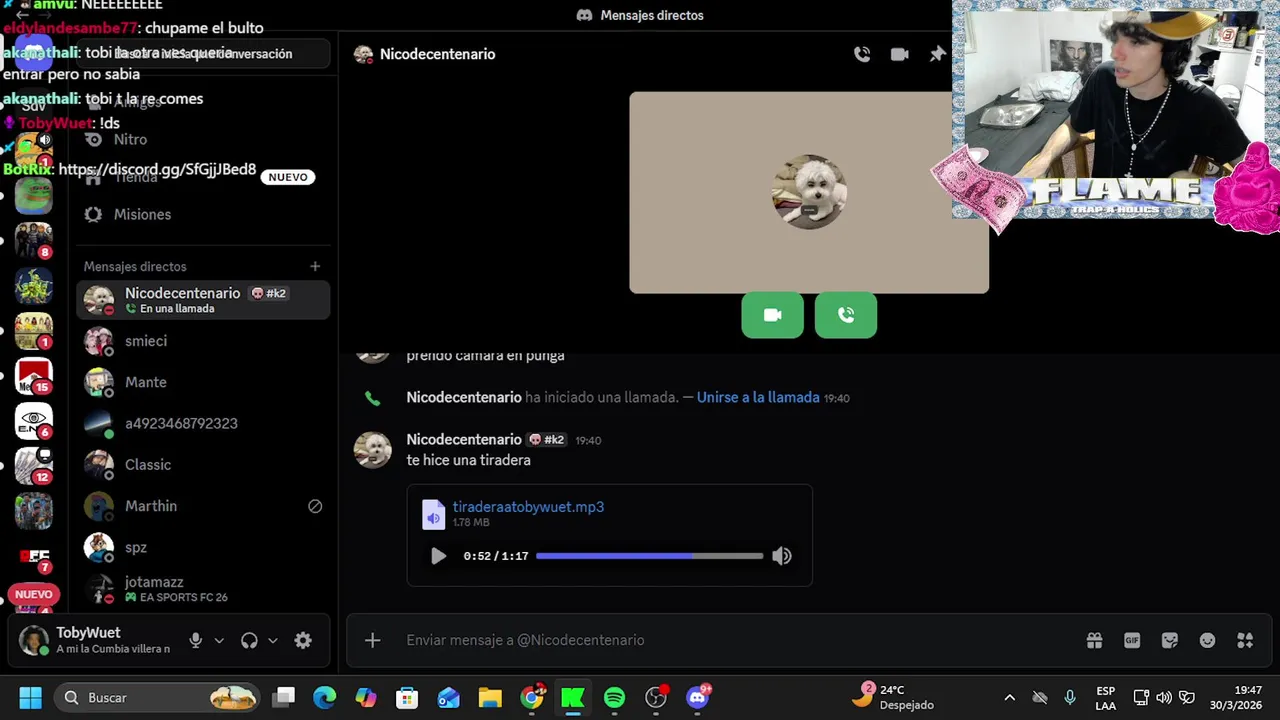Open output device options arrow beside headphones
Viewport: 1280px width, 720px height.
pyautogui.click(x=272, y=641)
